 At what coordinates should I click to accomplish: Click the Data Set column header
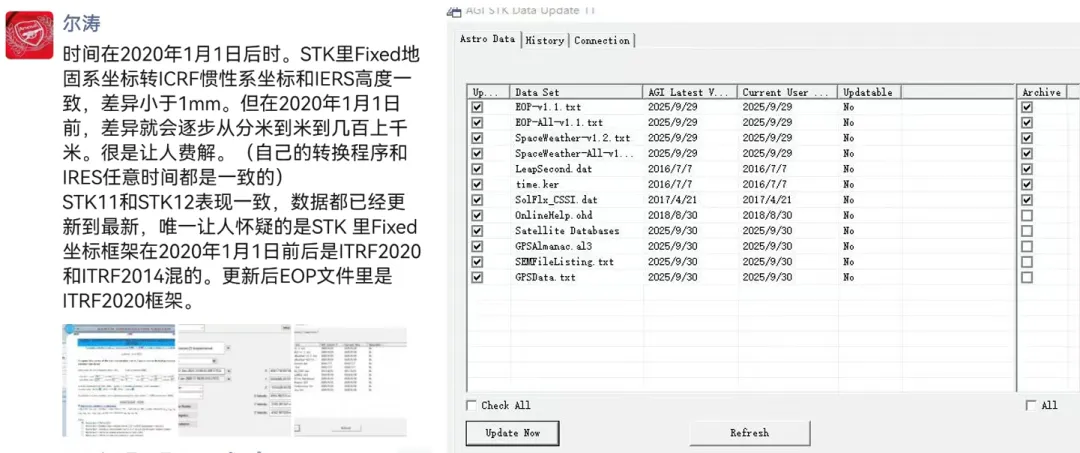577,92
